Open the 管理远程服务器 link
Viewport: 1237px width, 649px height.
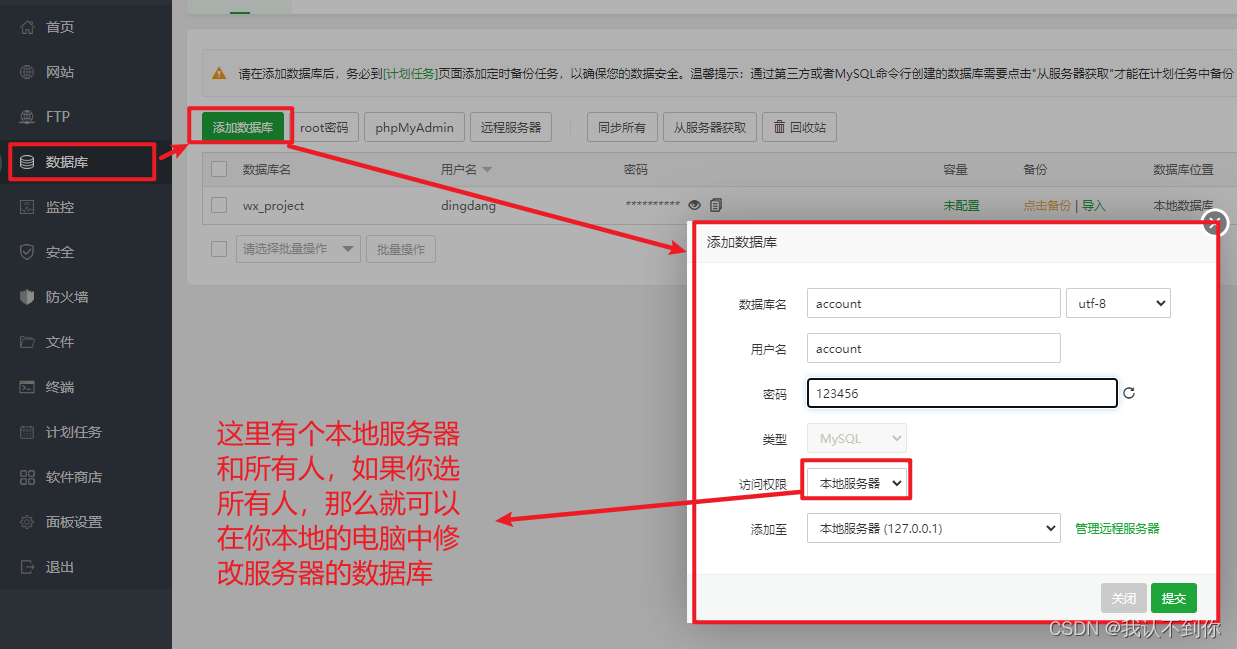coord(1117,528)
